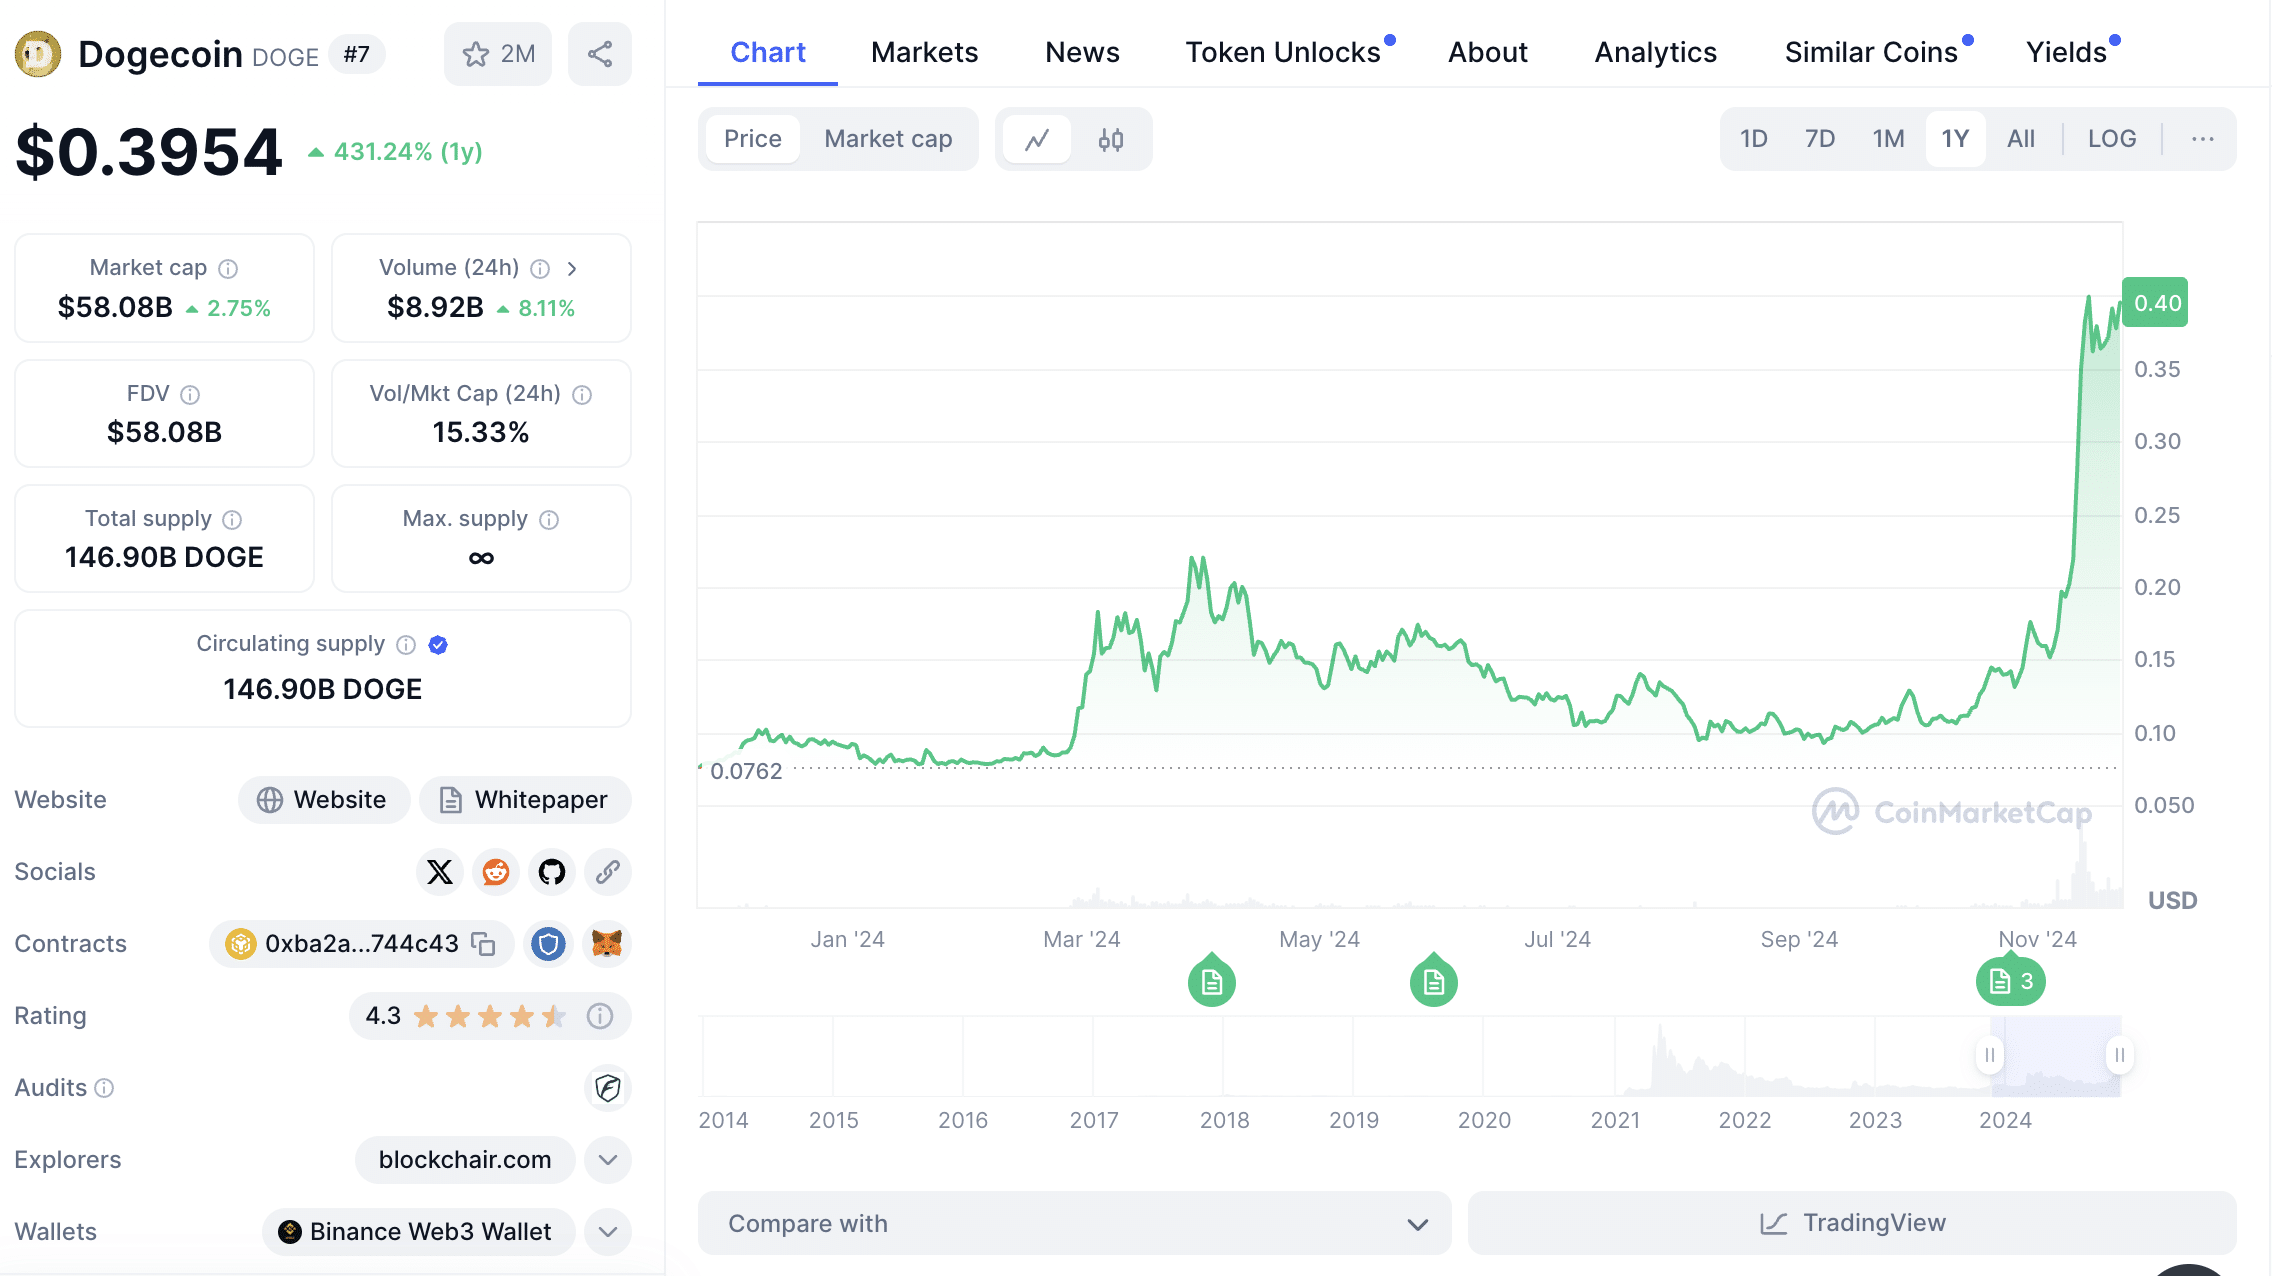Add Dogecoin to watchlist via star button
The image size is (2272, 1276).
(498, 54)
